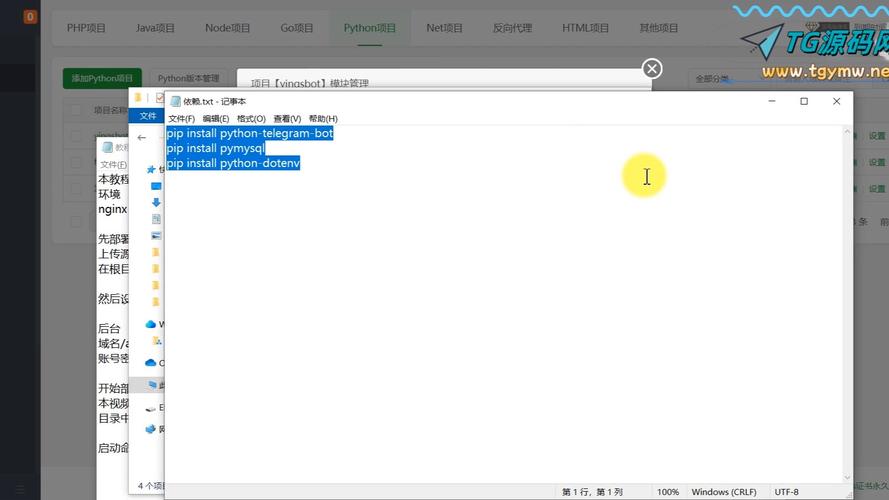Select the This PC icon in the navigation pane
This screenshot has width=889, height=500.
pyautogui.click(x=152, y=385)
